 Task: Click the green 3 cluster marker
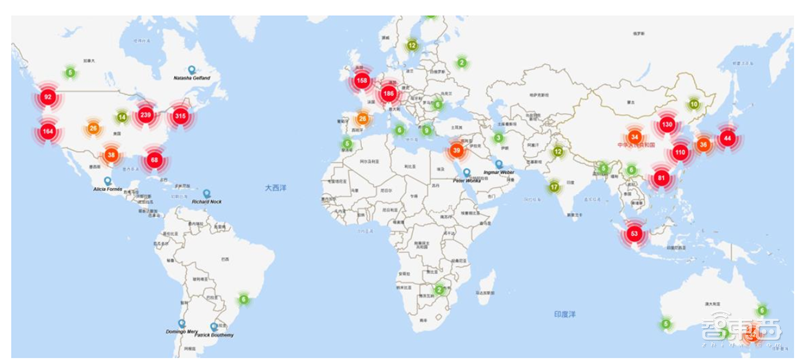point(498,138)
